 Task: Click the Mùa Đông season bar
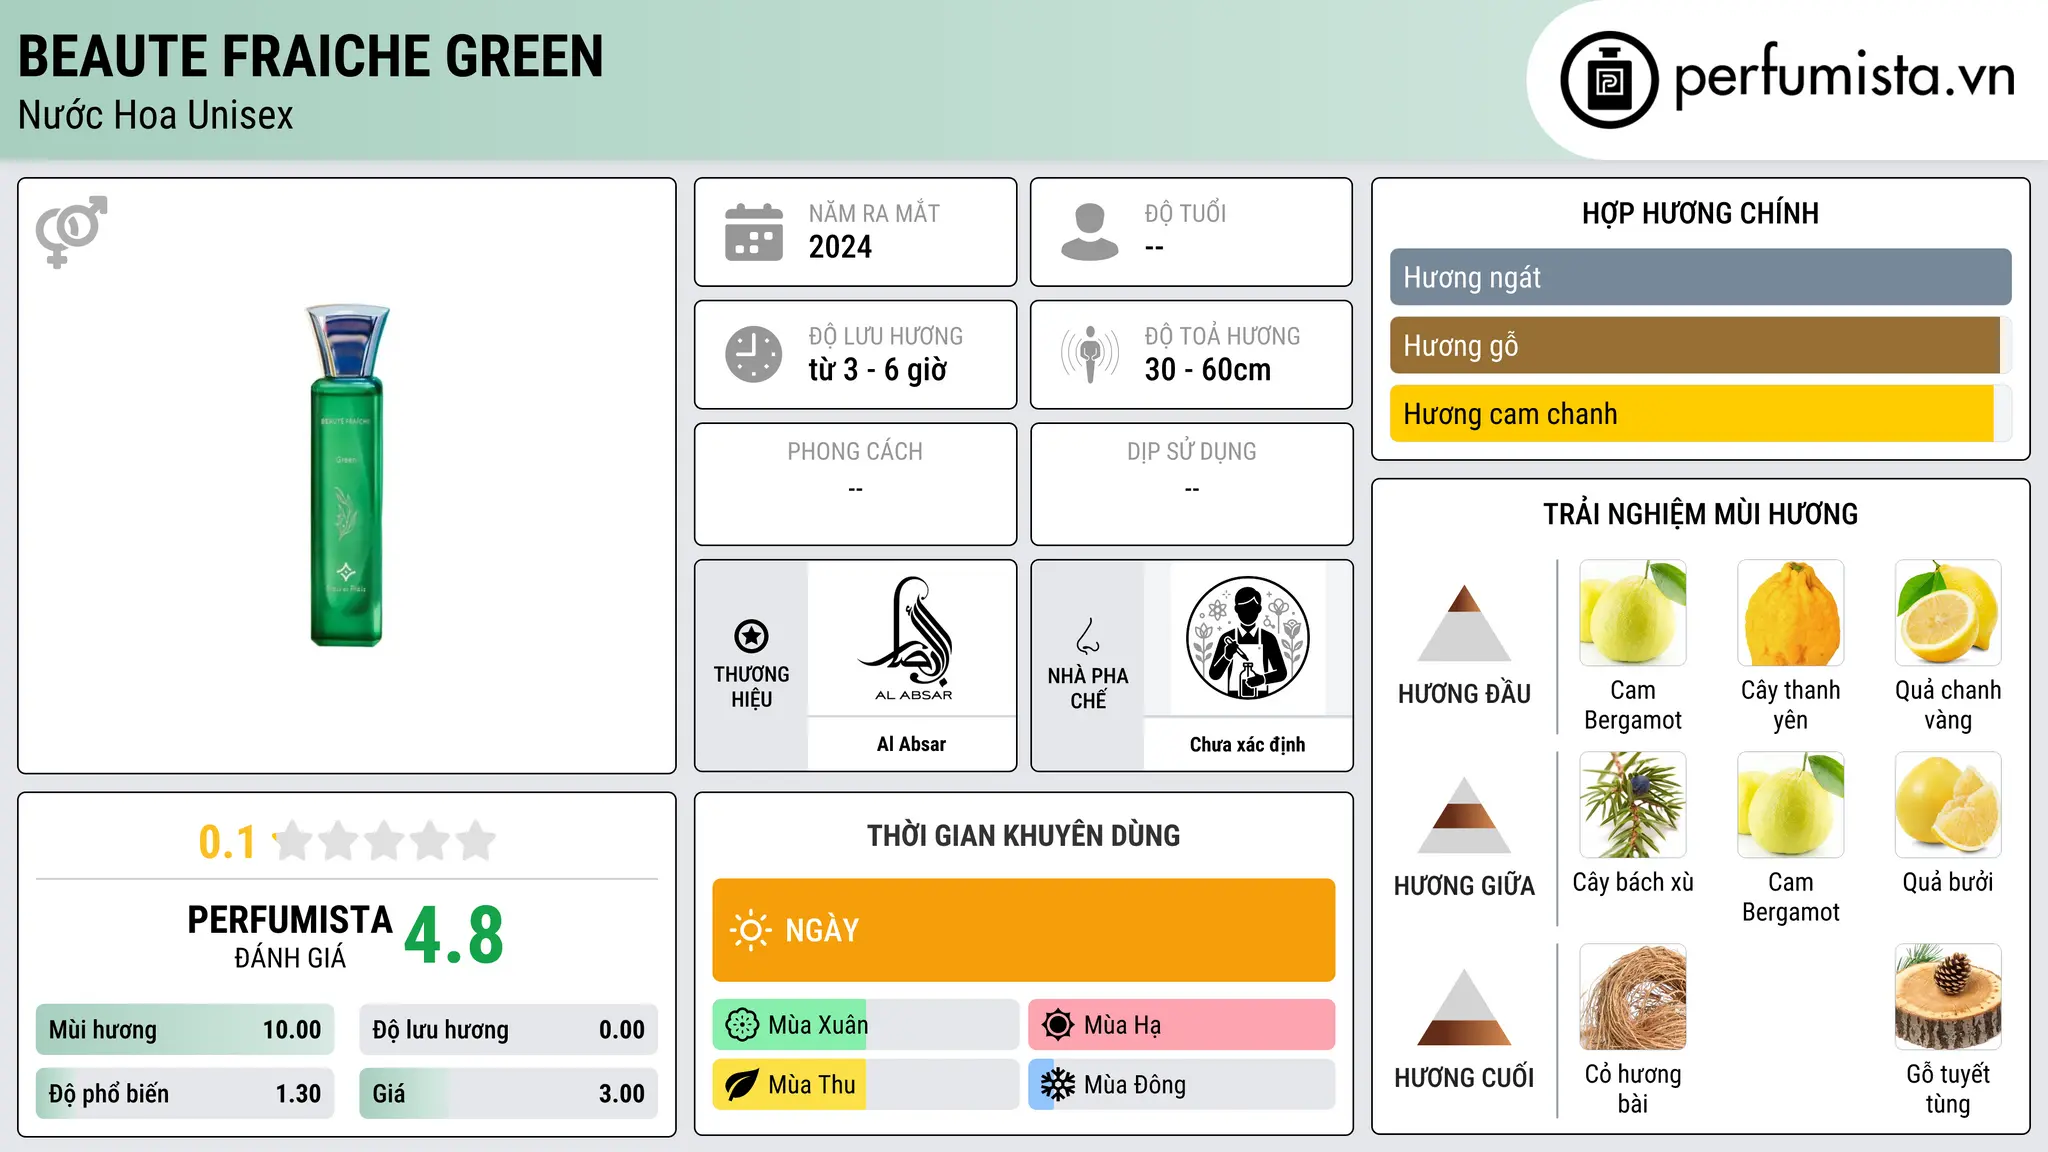click(x=1181, y=1085)
